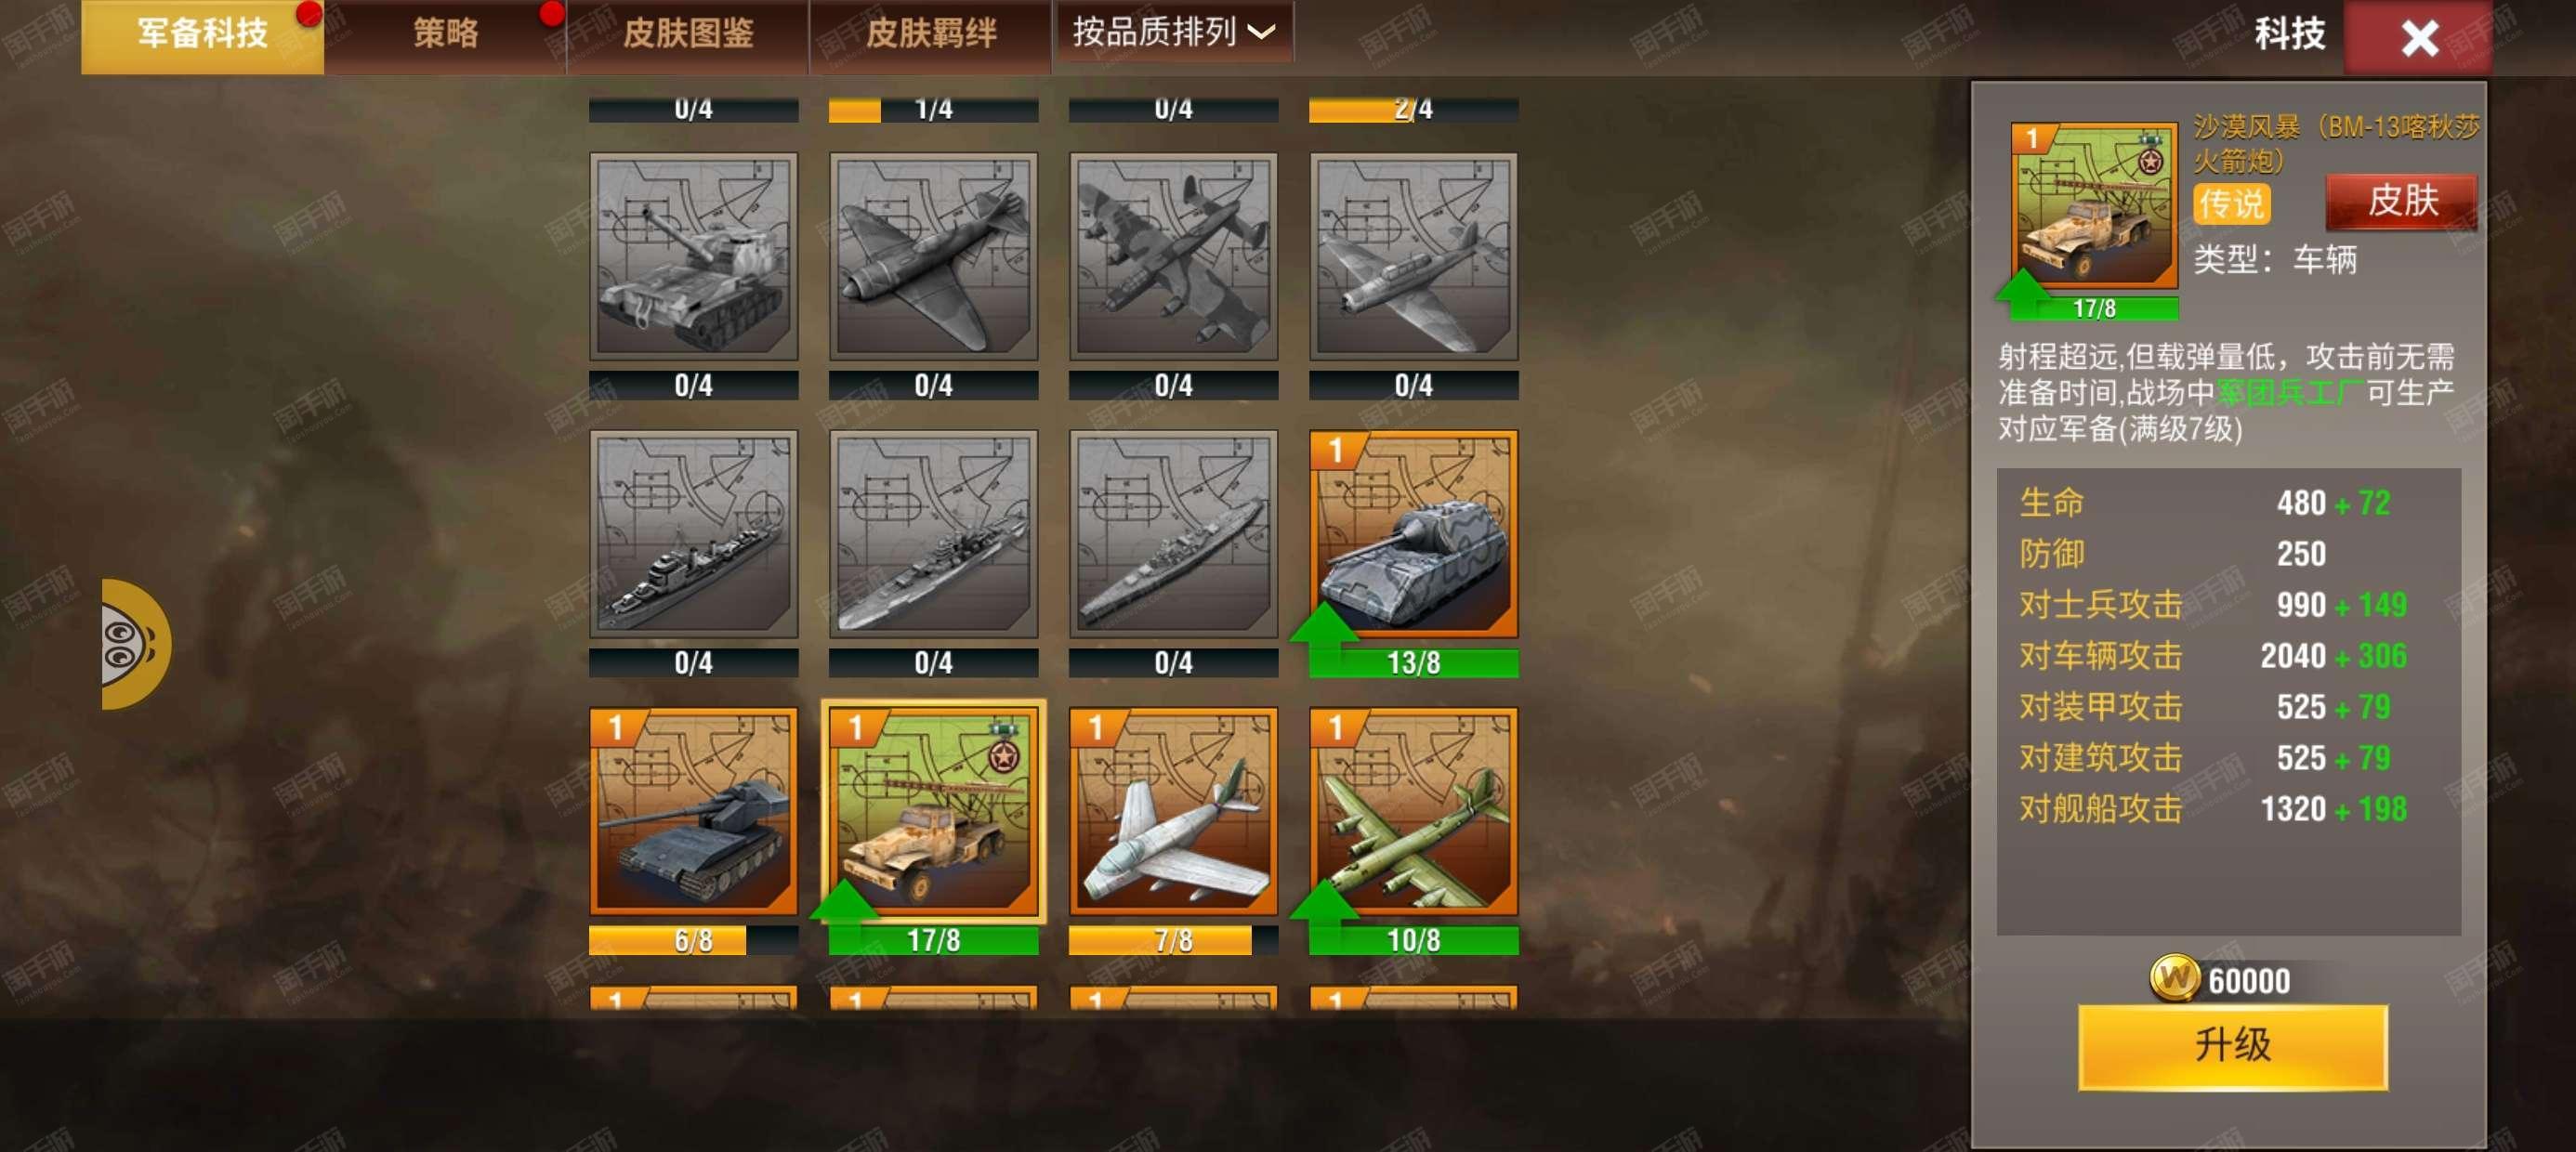This screenshot has height=1152, width=2576.
Task: Open the owl face side drawer
Action: (135, 644)
